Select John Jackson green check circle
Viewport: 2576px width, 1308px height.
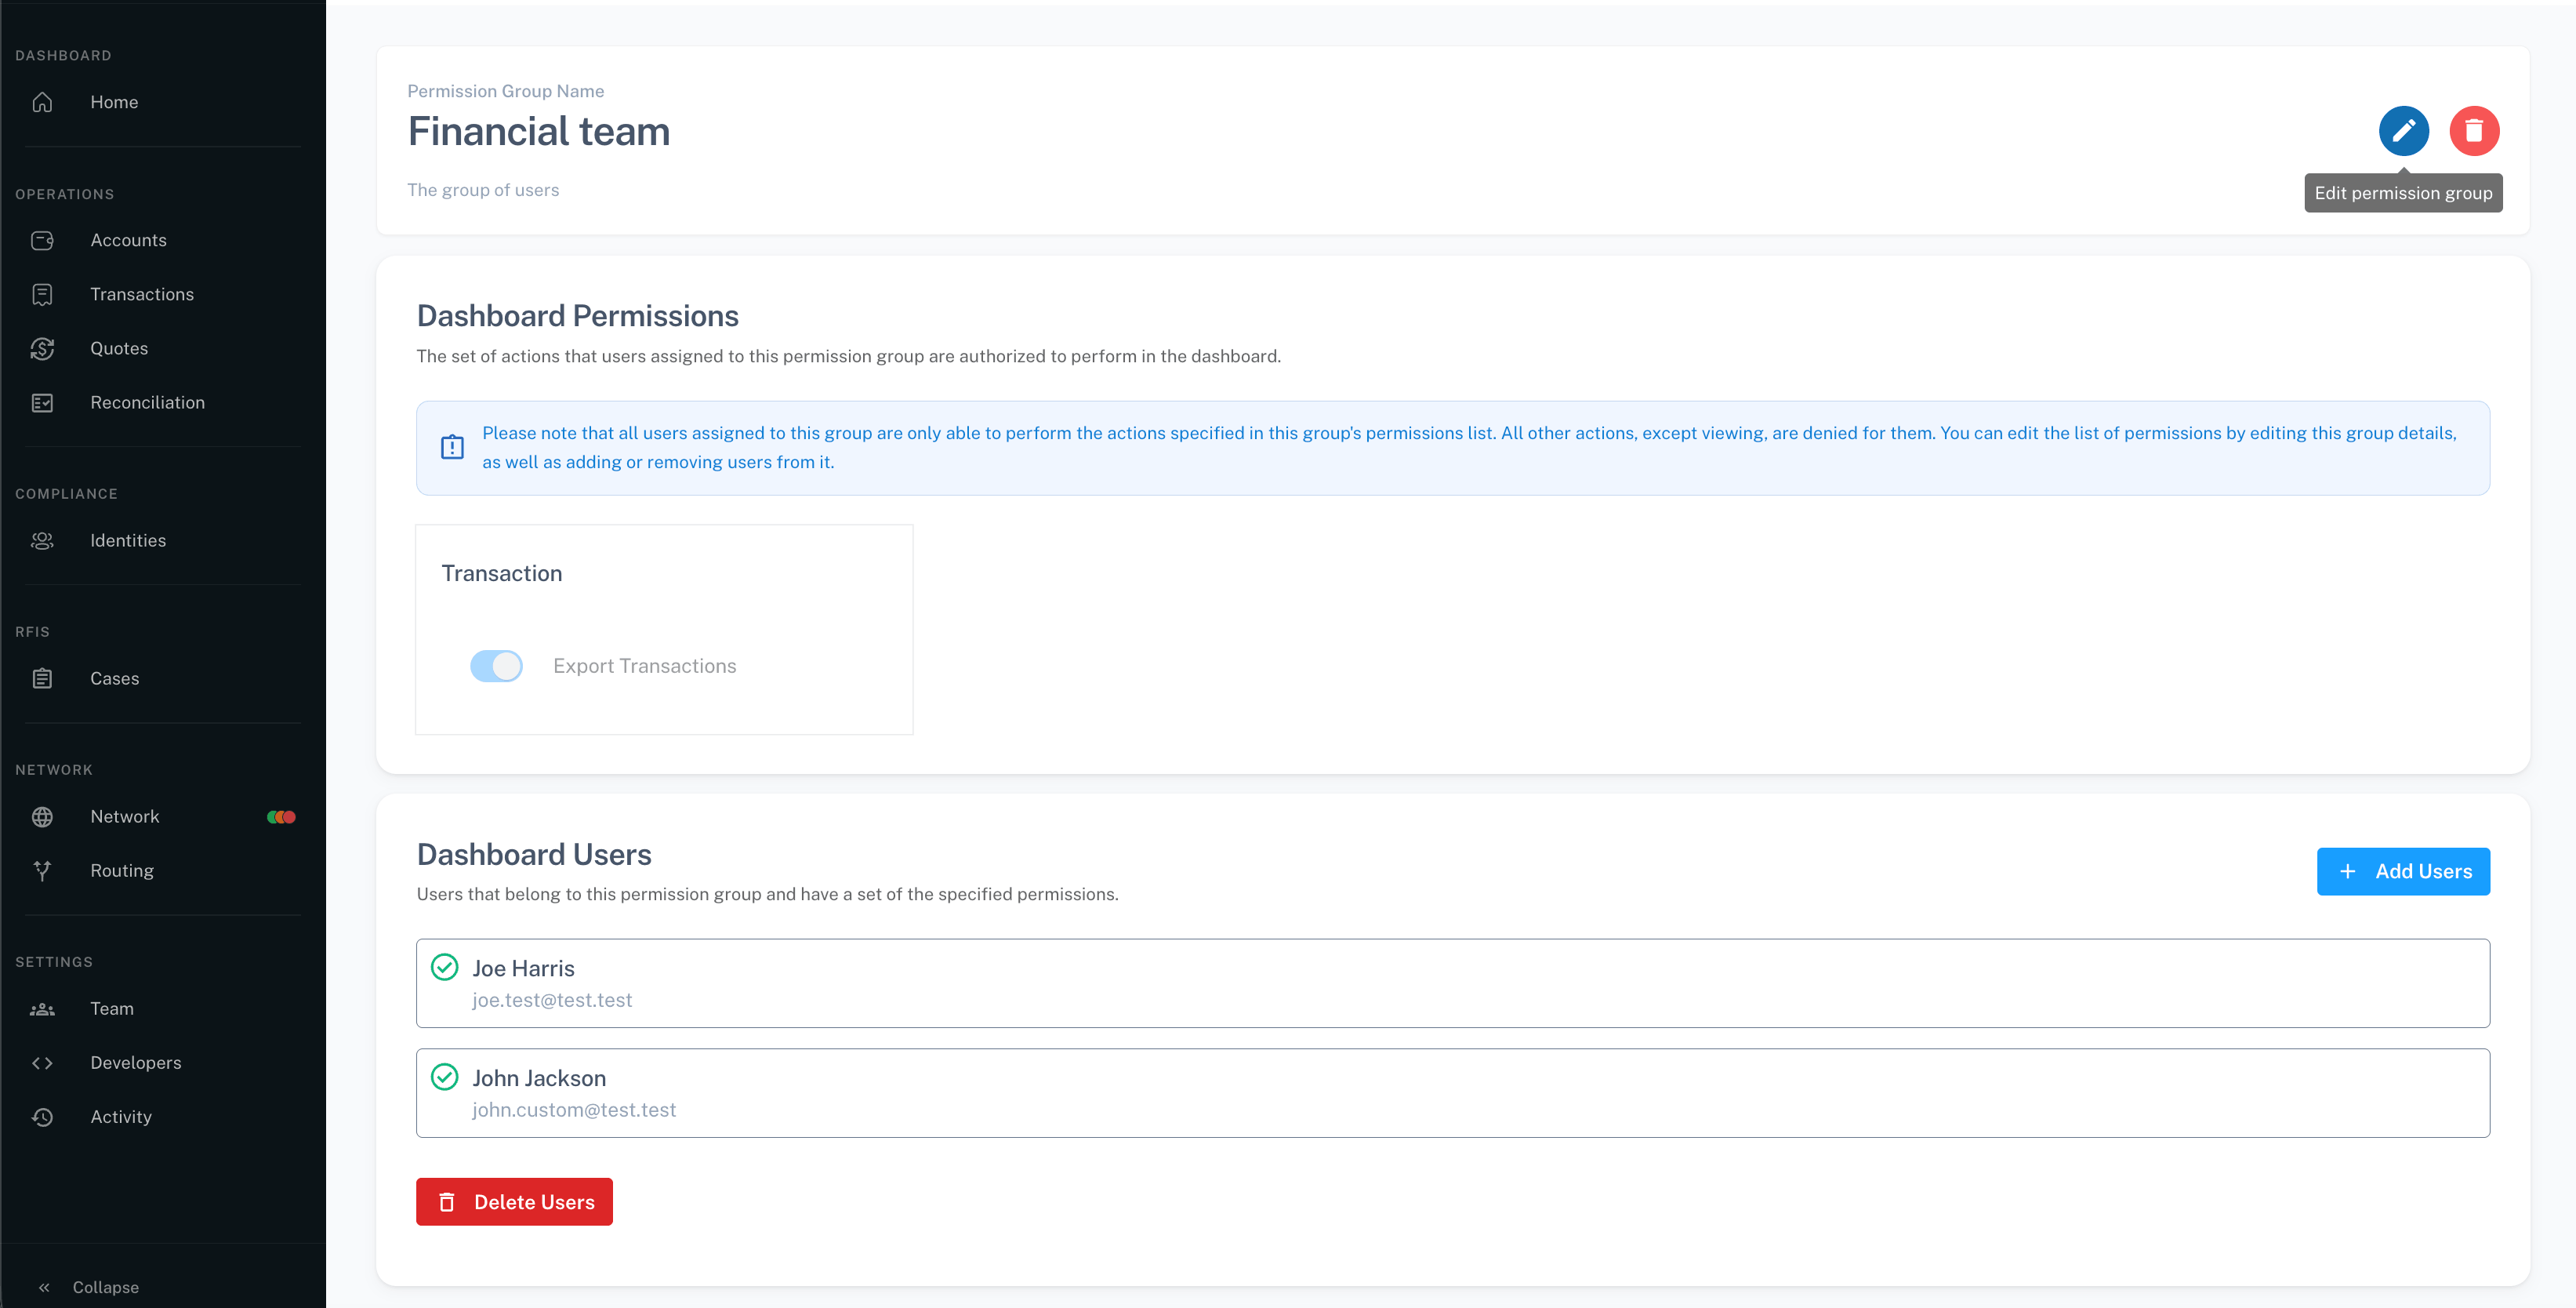coord(444,1076)
